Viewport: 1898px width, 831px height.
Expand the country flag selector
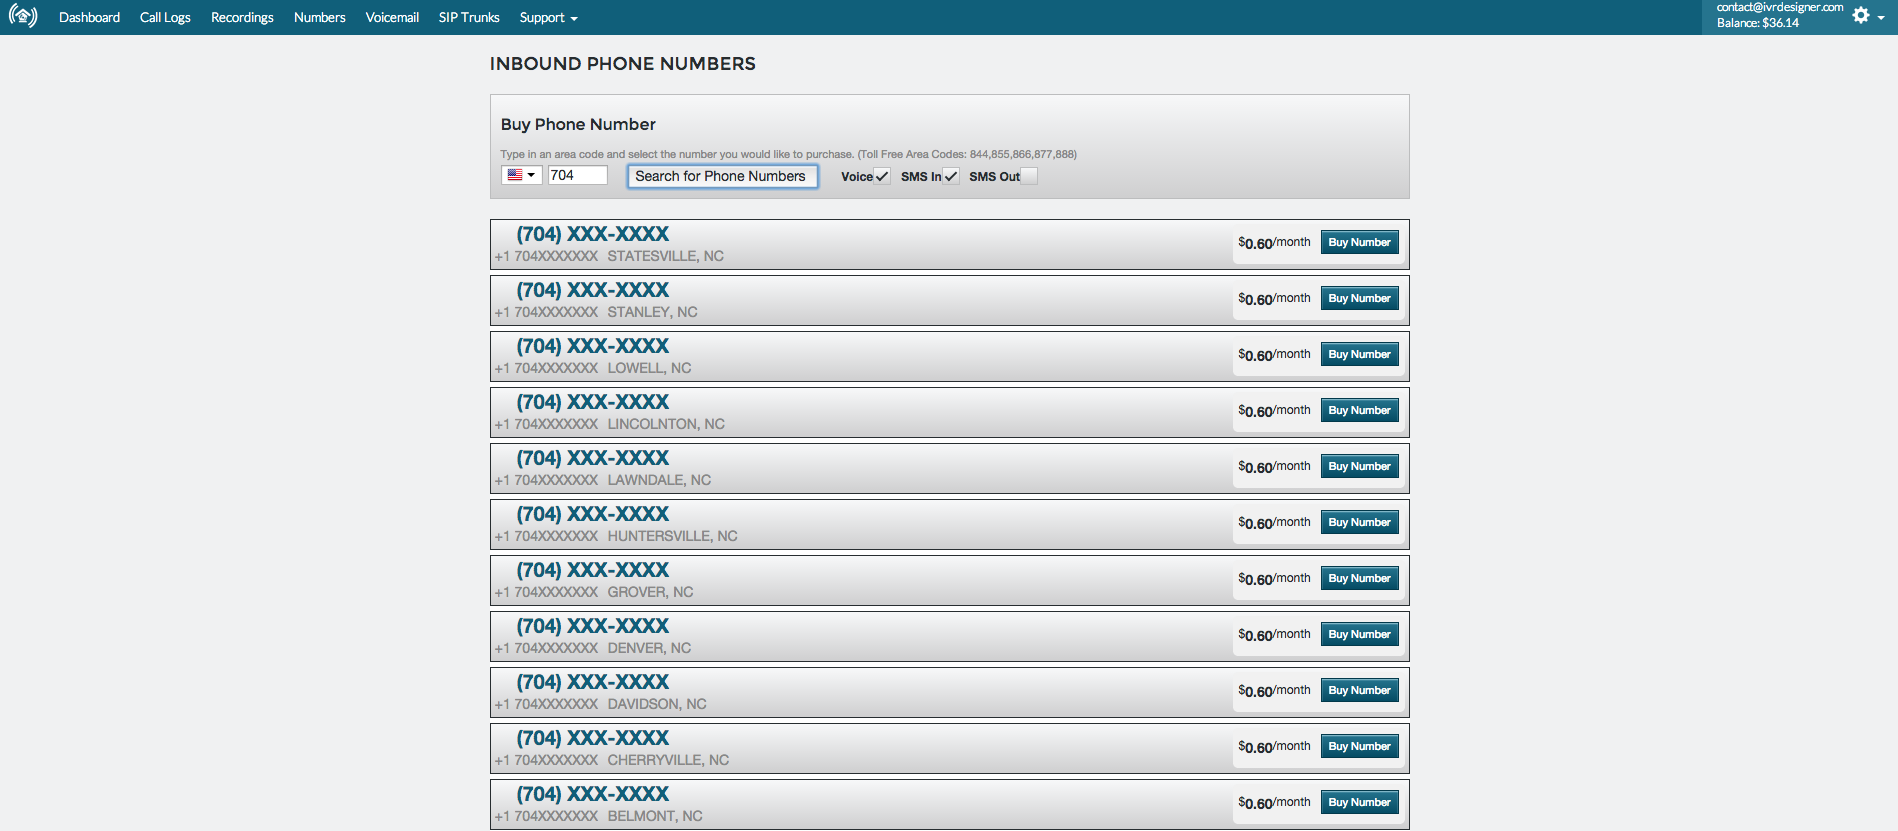(x=521, y=175)
